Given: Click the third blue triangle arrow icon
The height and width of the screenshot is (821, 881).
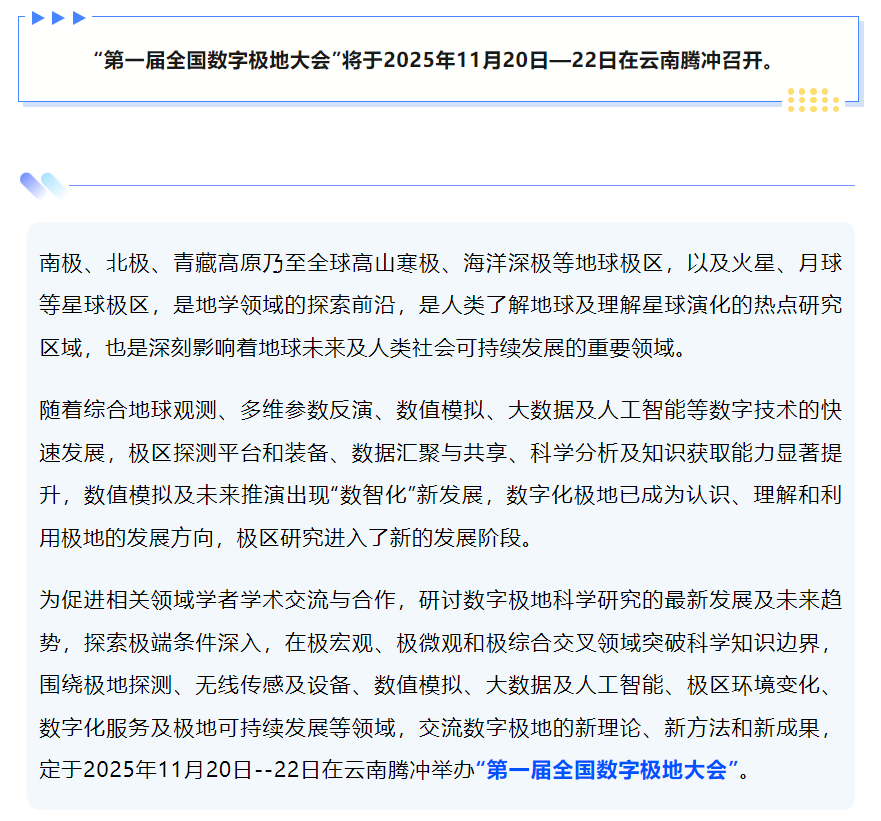Looking at the screenshot, I should point(78,17).
